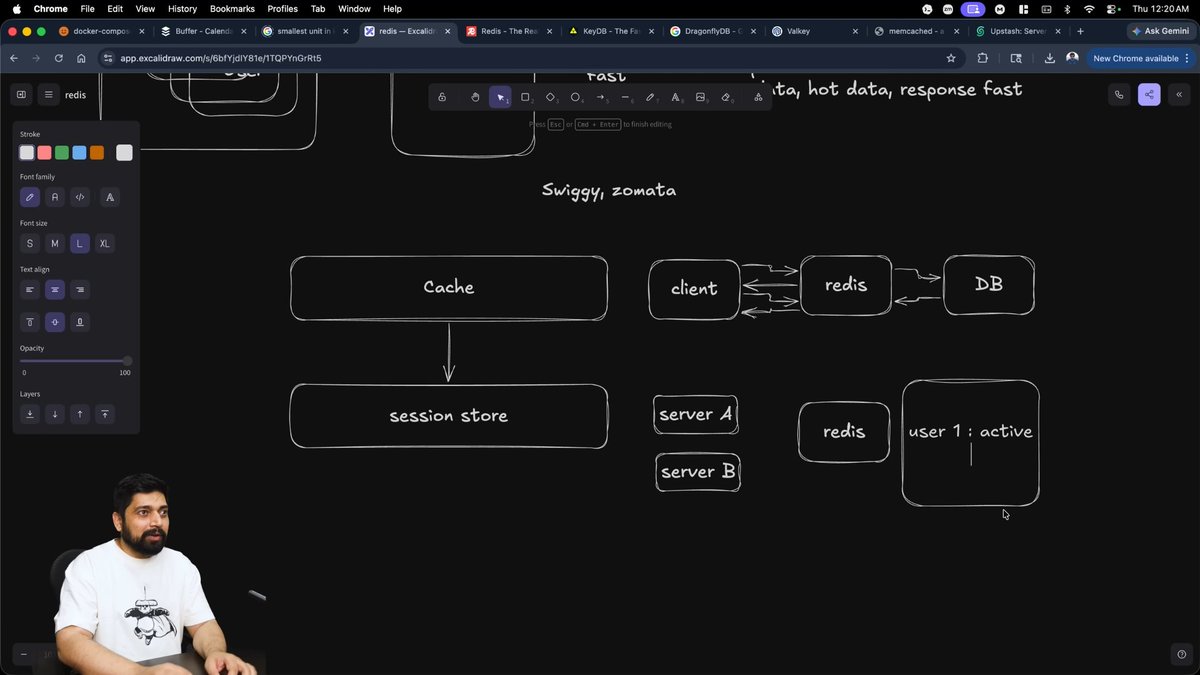Select the Arrow drawing tool
1200x675 pixels.
pyautogui.click(x=600, y=97)
